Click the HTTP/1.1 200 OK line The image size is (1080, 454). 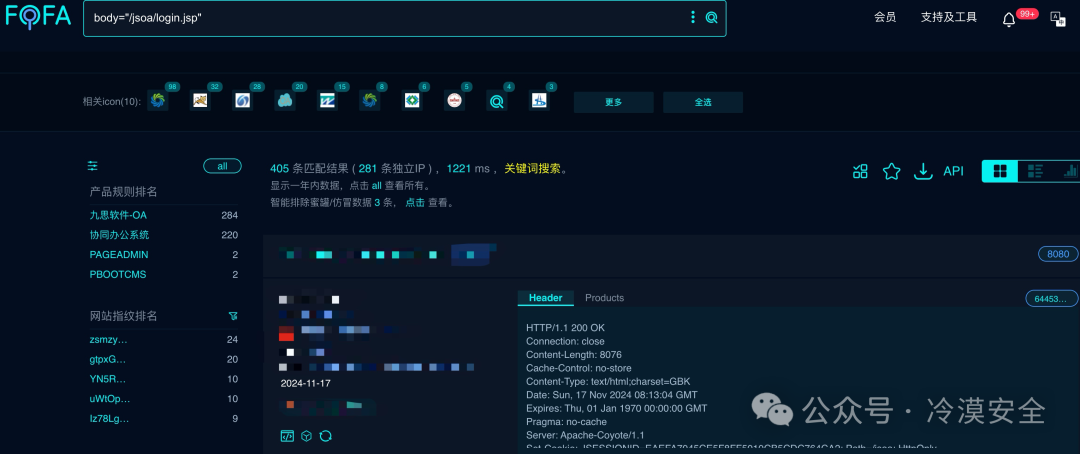(x=565, y=328)
